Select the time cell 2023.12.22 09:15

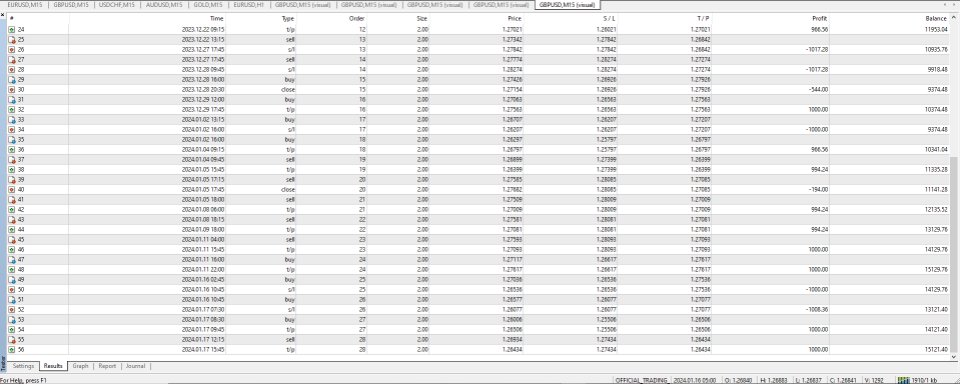coord(203,29)
